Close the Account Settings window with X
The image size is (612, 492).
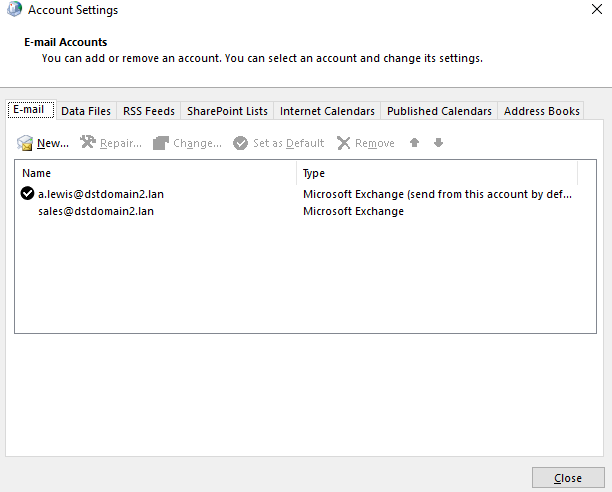pos(597,9)
